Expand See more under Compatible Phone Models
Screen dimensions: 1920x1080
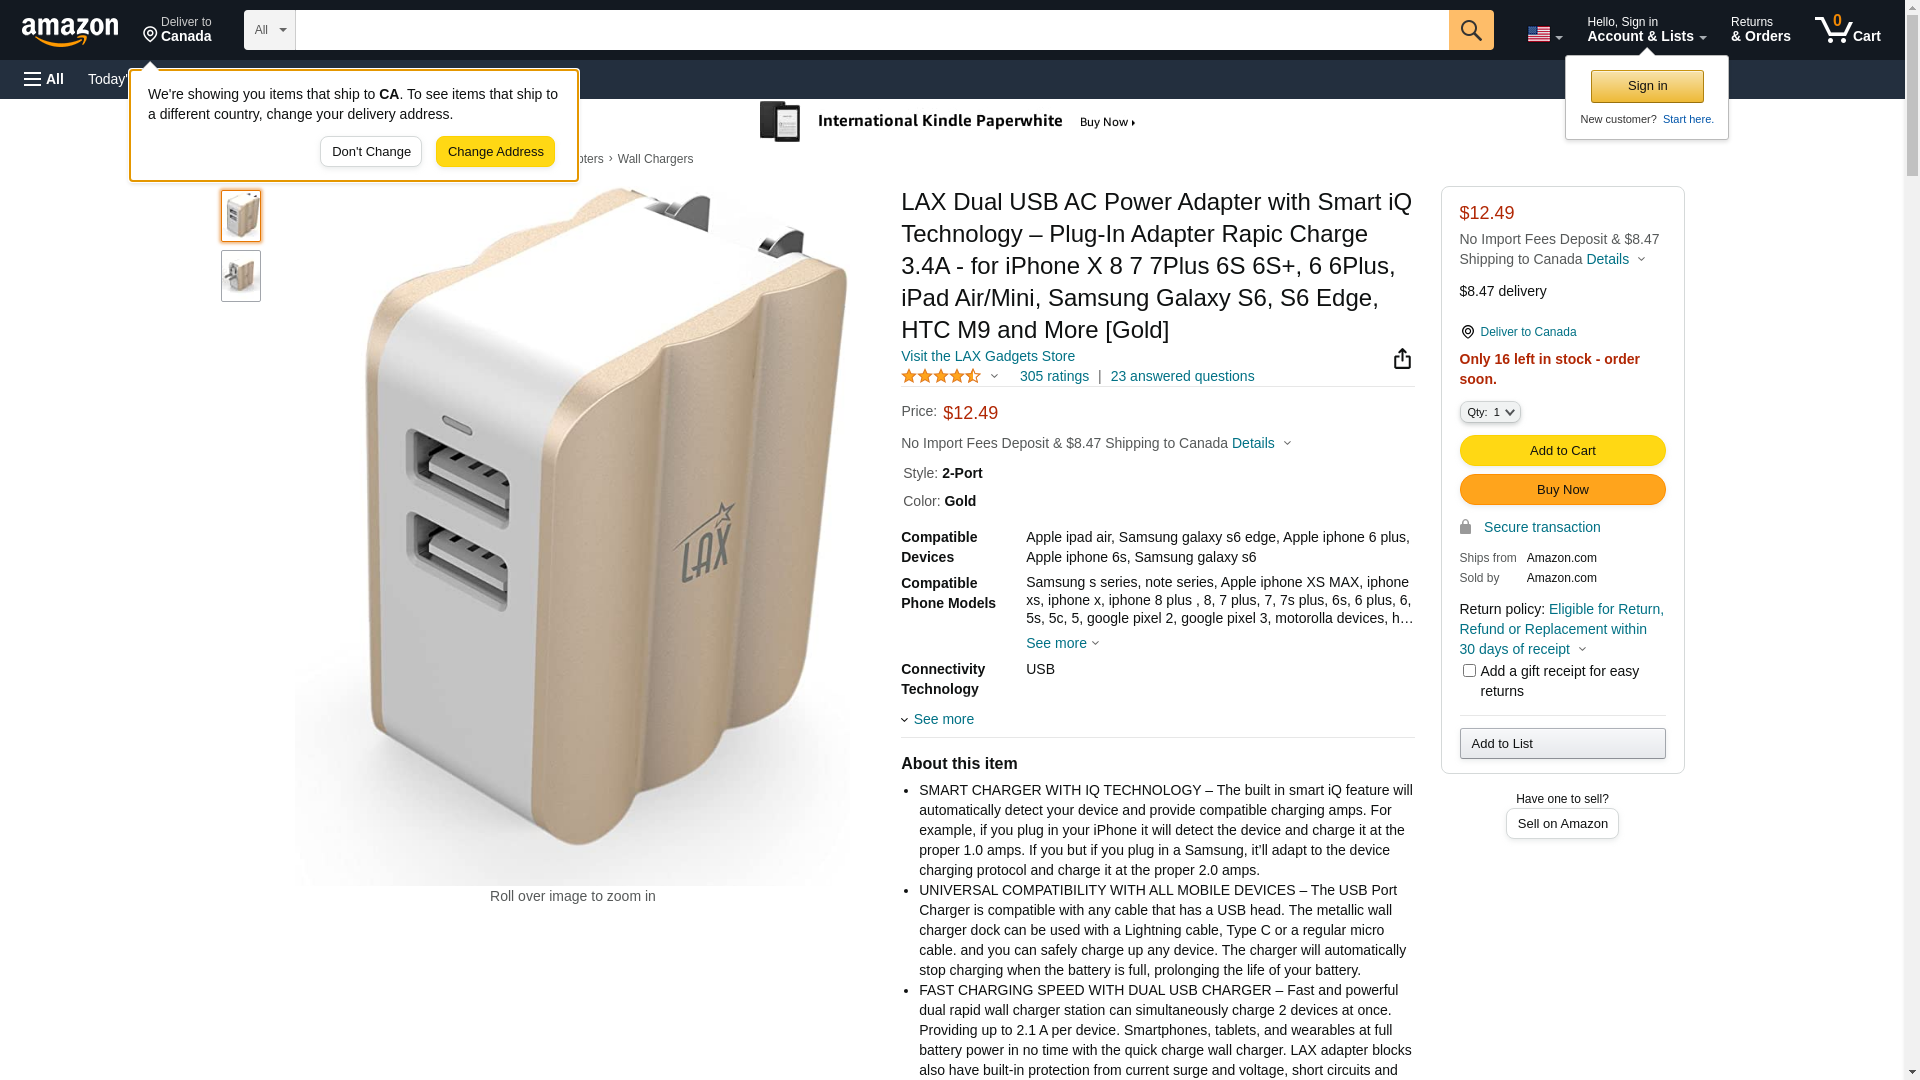[1062, 643]
